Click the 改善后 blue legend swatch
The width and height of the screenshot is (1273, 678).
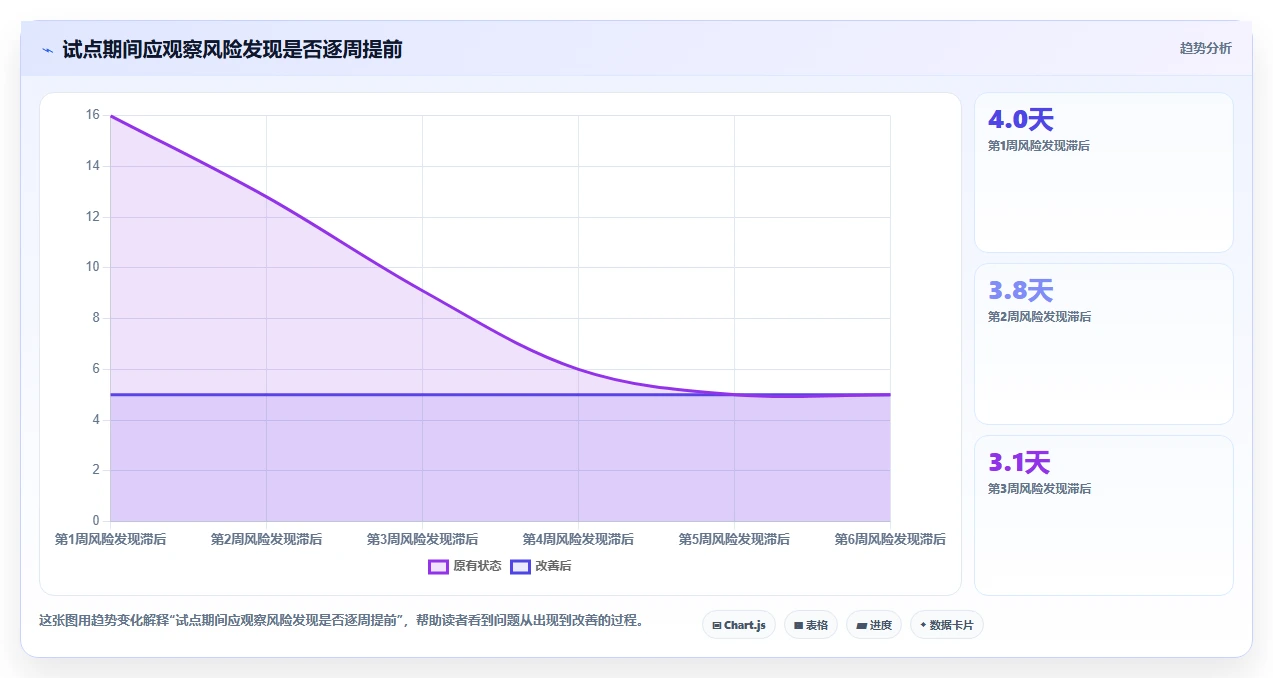[520, 566]
